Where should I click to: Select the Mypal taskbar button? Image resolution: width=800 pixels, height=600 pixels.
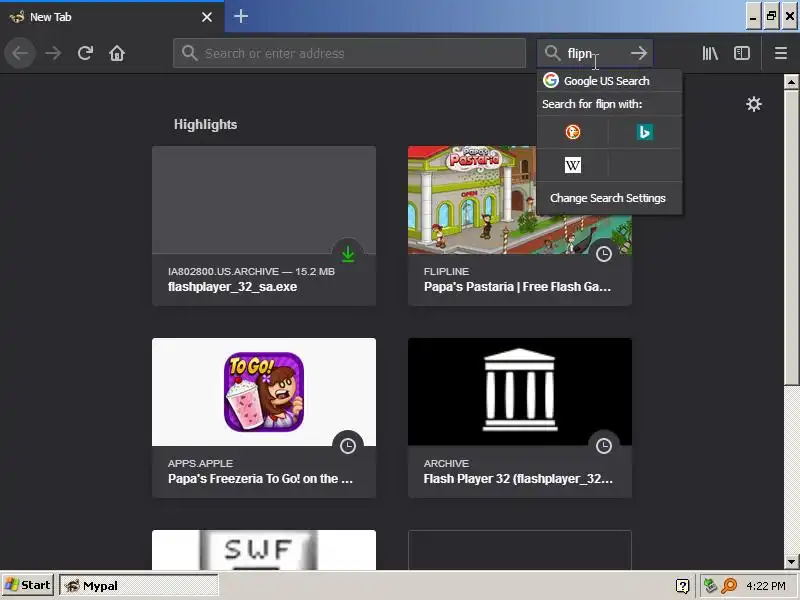[139, 585]
